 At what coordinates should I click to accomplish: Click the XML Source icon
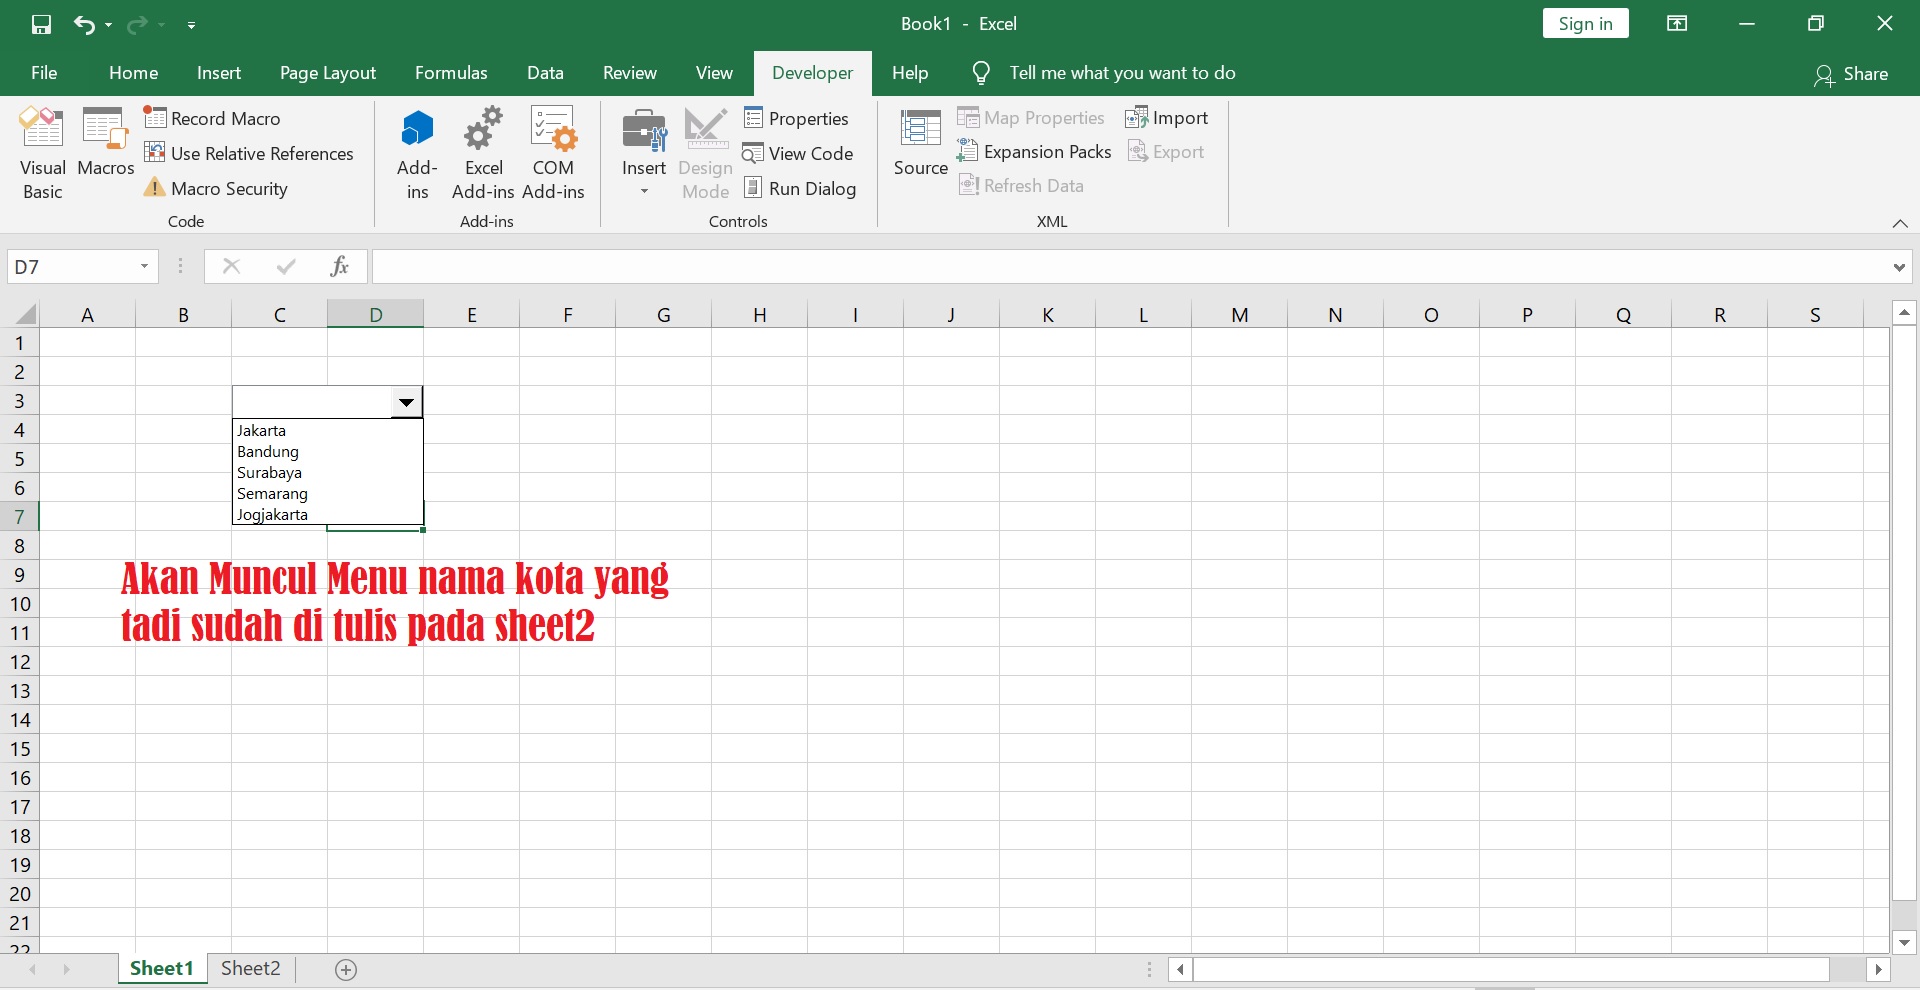coord(920,140)
